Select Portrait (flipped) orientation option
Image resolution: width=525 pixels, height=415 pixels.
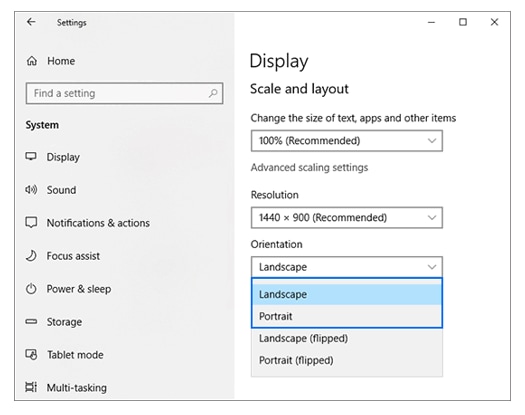[347, 360]
